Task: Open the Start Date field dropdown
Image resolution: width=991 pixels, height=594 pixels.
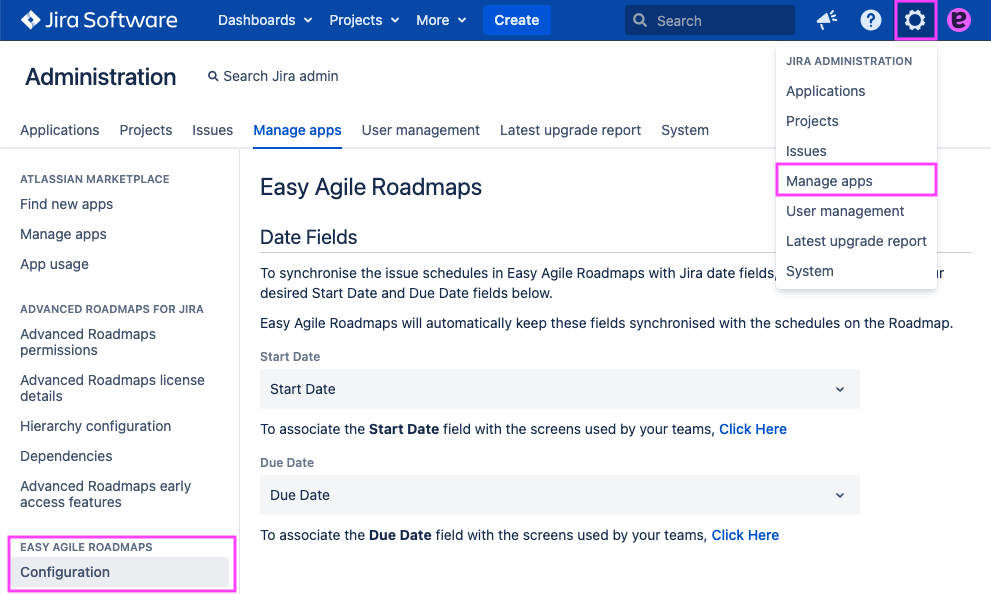Action: tap(559, 389)
